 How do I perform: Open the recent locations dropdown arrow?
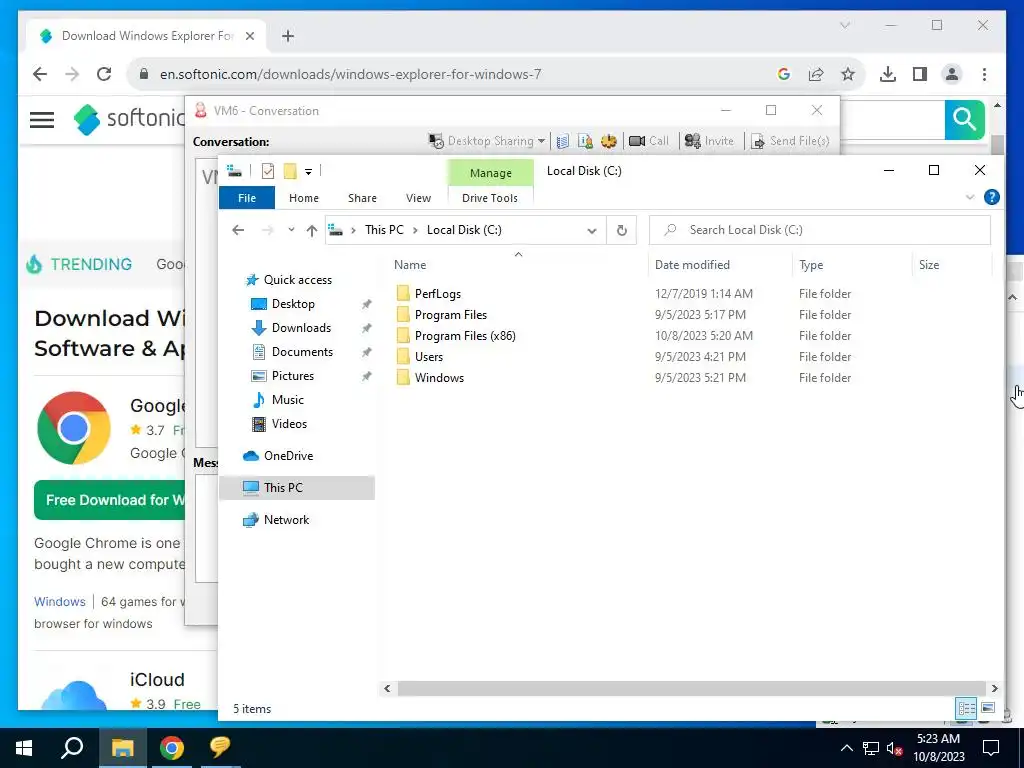point(291,230)
